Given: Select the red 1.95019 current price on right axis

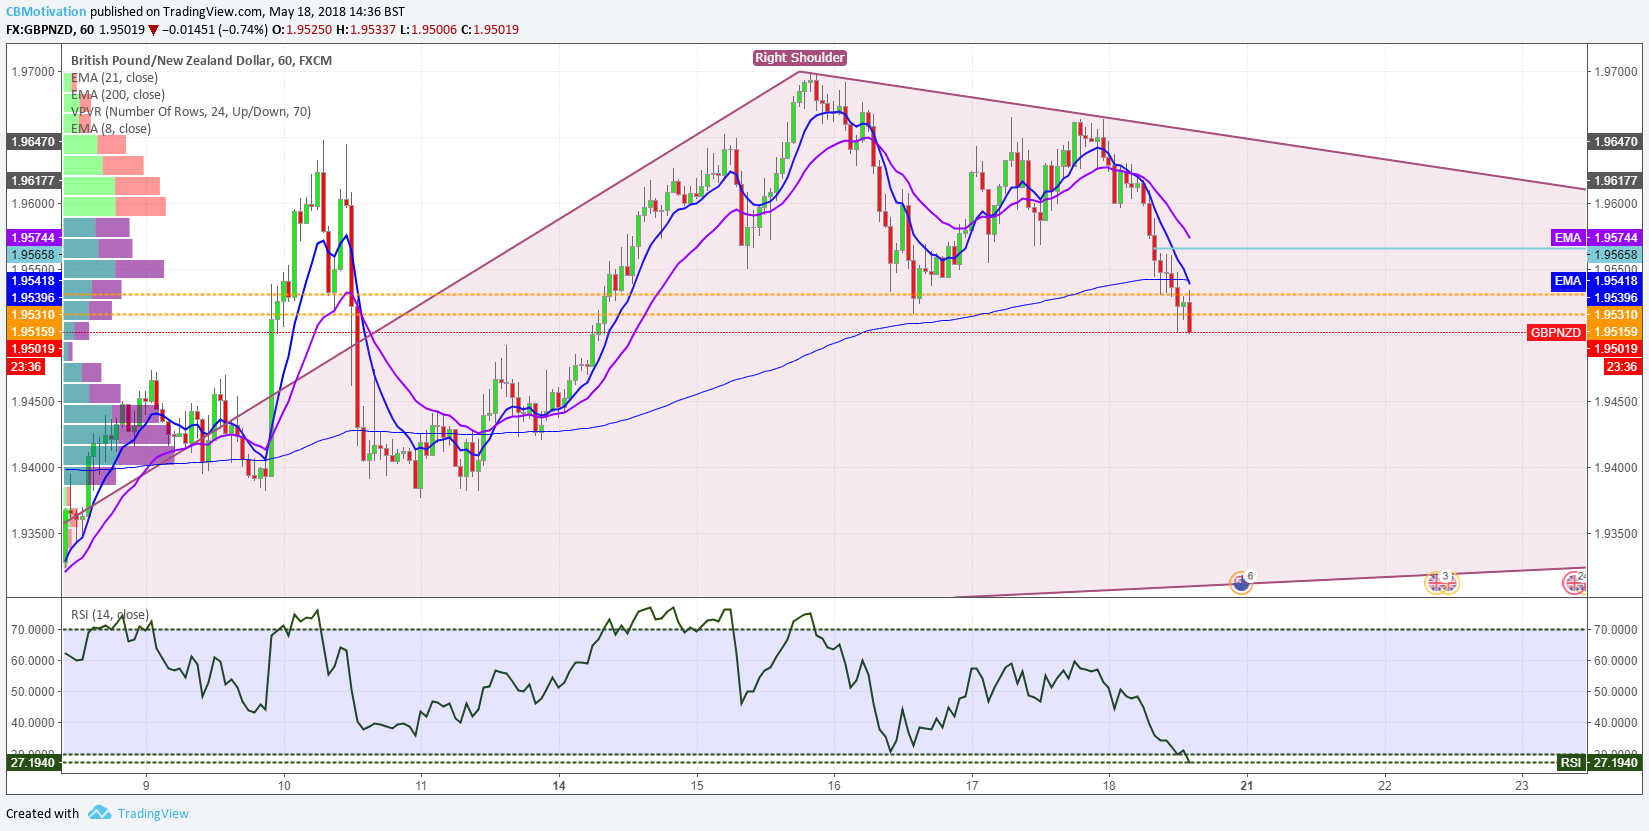Looking at the screenshot, I should 1616,349.
